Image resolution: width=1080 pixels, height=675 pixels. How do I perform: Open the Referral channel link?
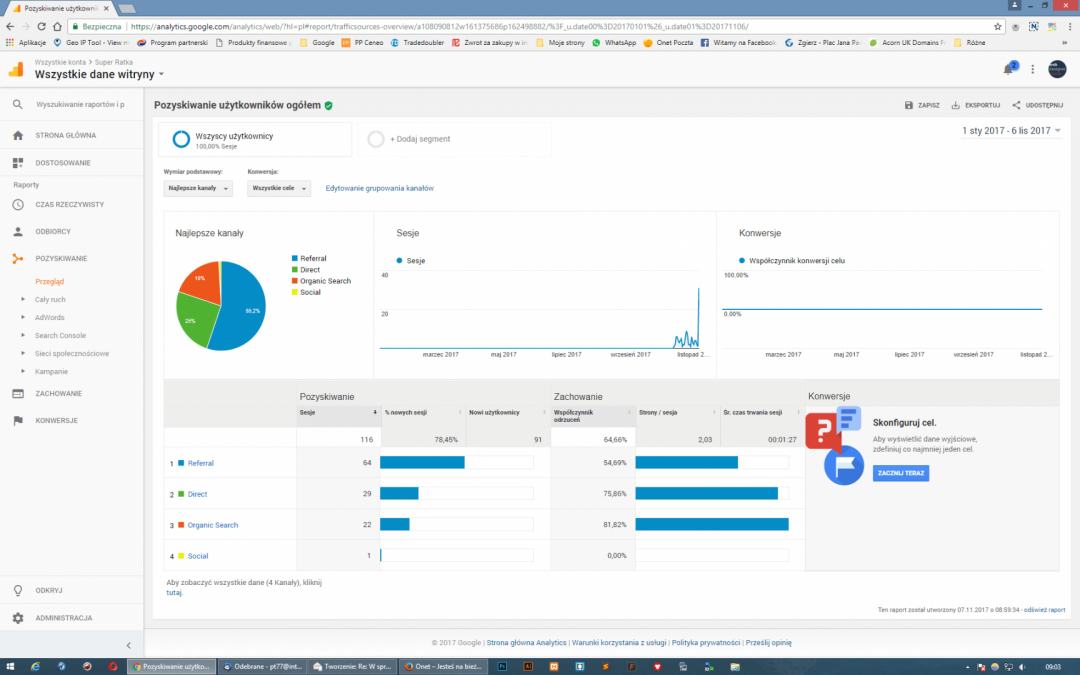(200, 463)
